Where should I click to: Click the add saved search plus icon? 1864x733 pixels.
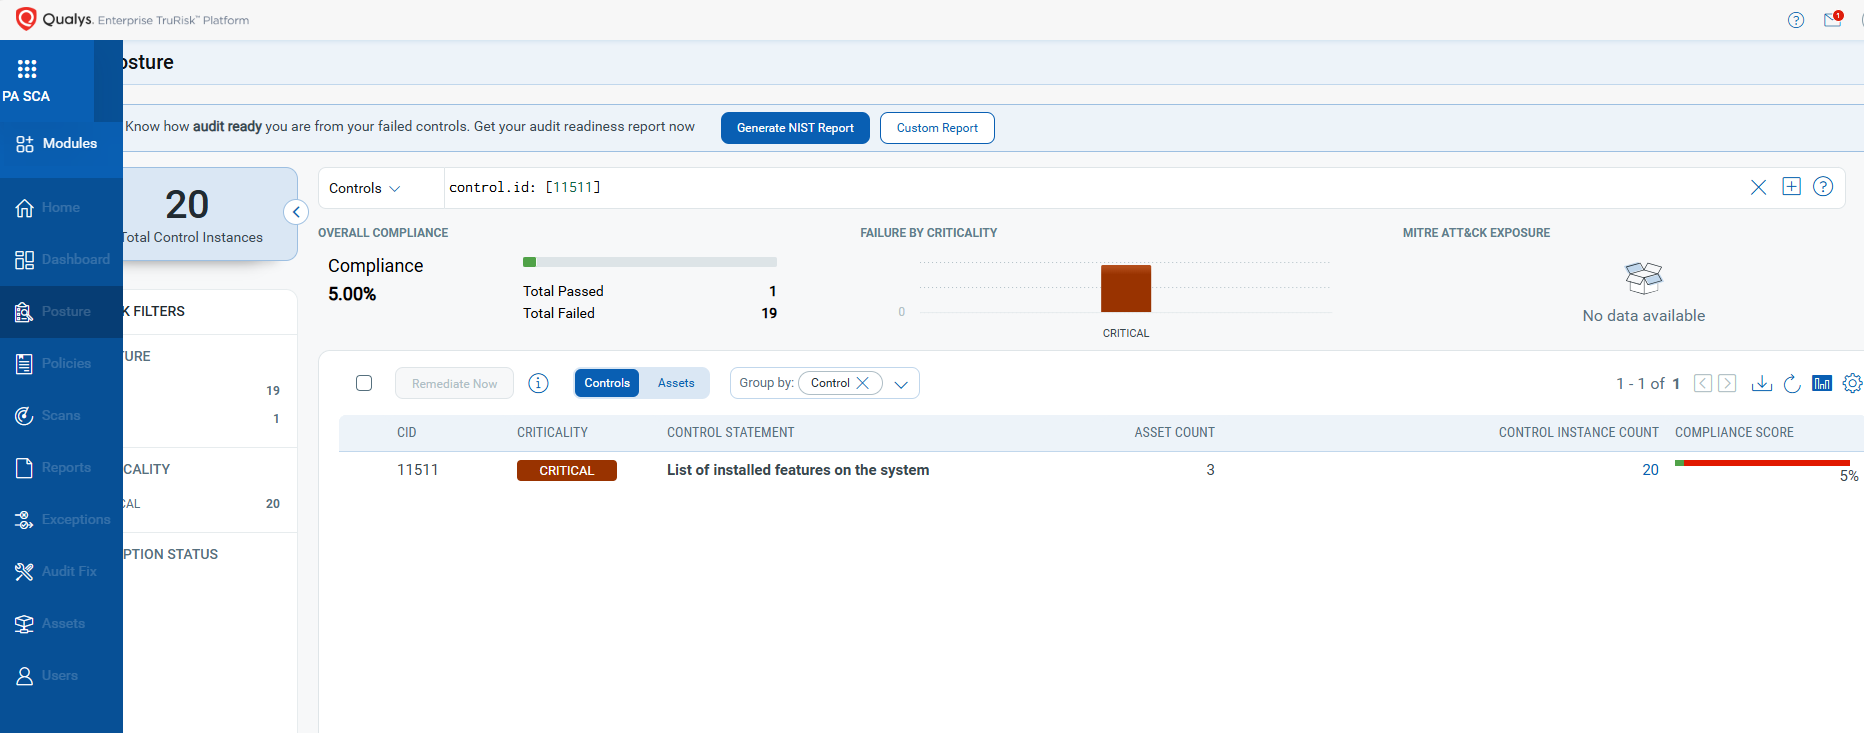coord(1791,187)
